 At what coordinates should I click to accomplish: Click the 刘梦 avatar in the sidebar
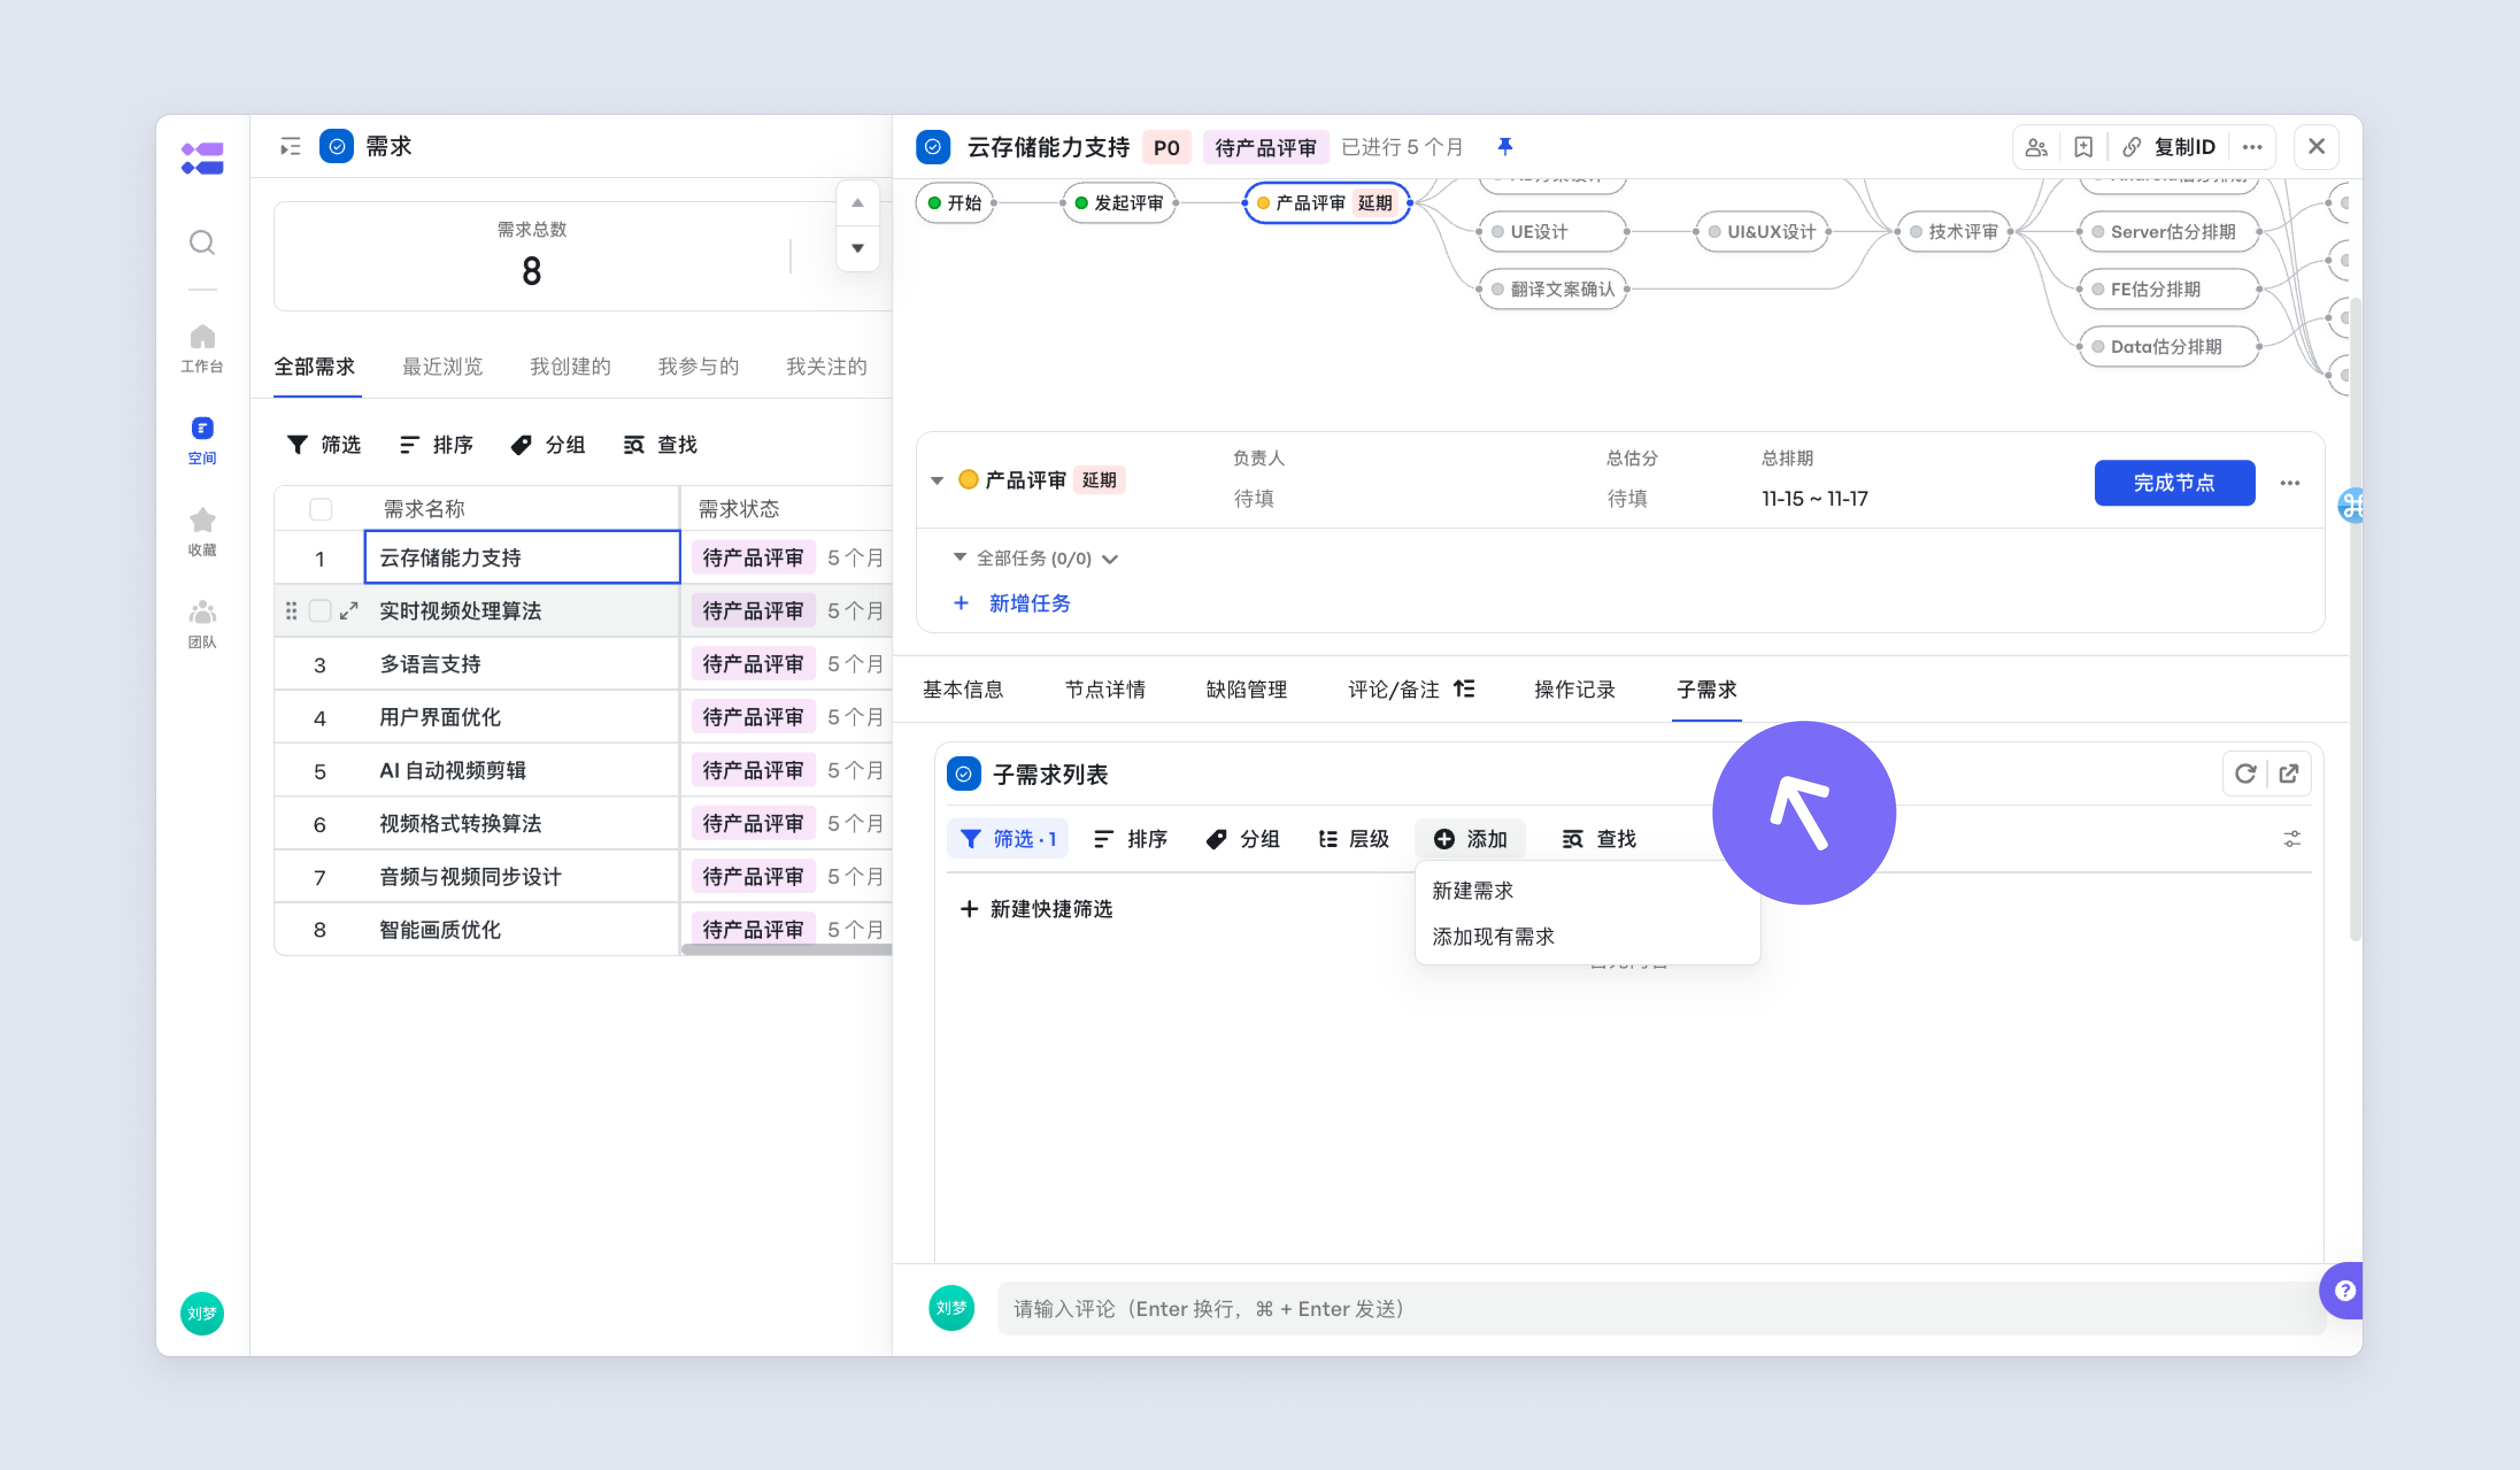pos(202,1313)
